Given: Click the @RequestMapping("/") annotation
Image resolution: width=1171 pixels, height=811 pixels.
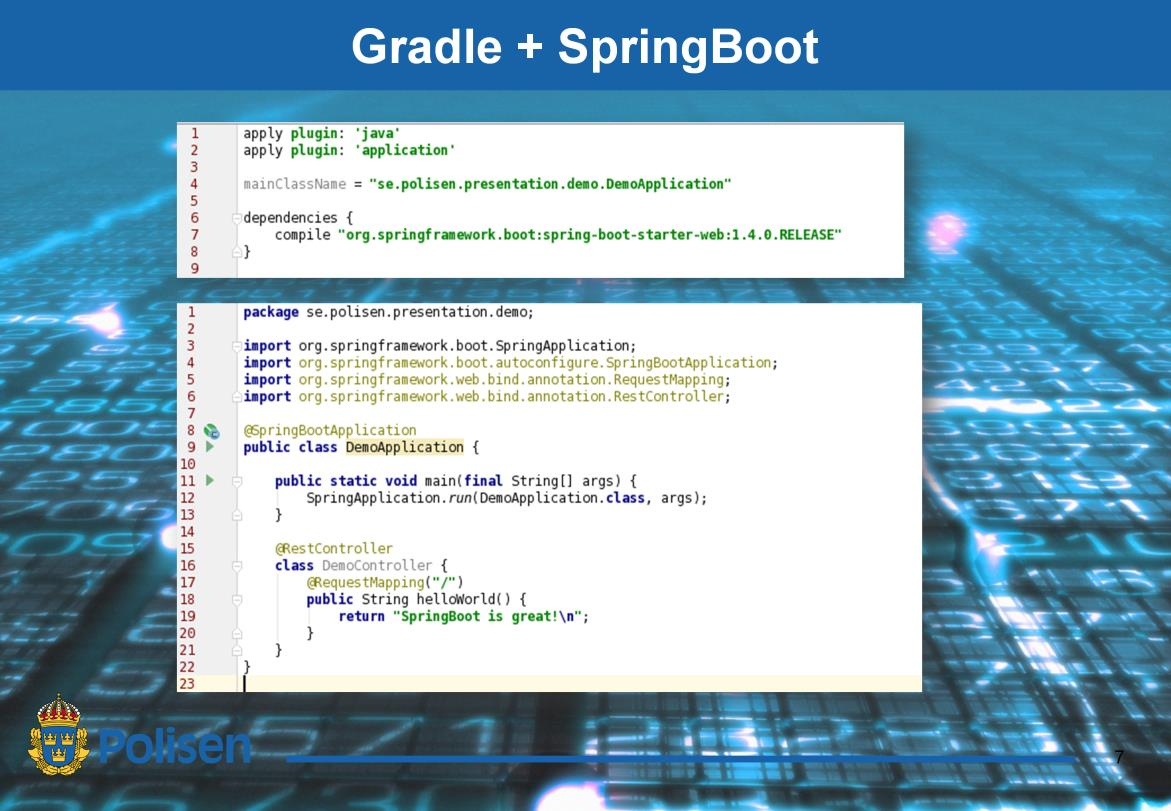Looking at the screenshot, I should point(385,582).
